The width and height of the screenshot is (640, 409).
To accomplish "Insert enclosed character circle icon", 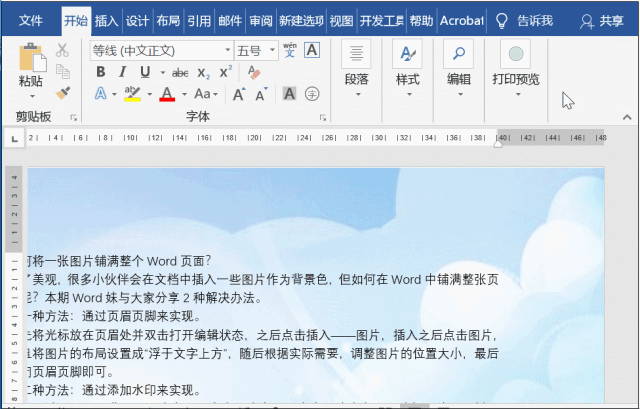I will 312,94.
